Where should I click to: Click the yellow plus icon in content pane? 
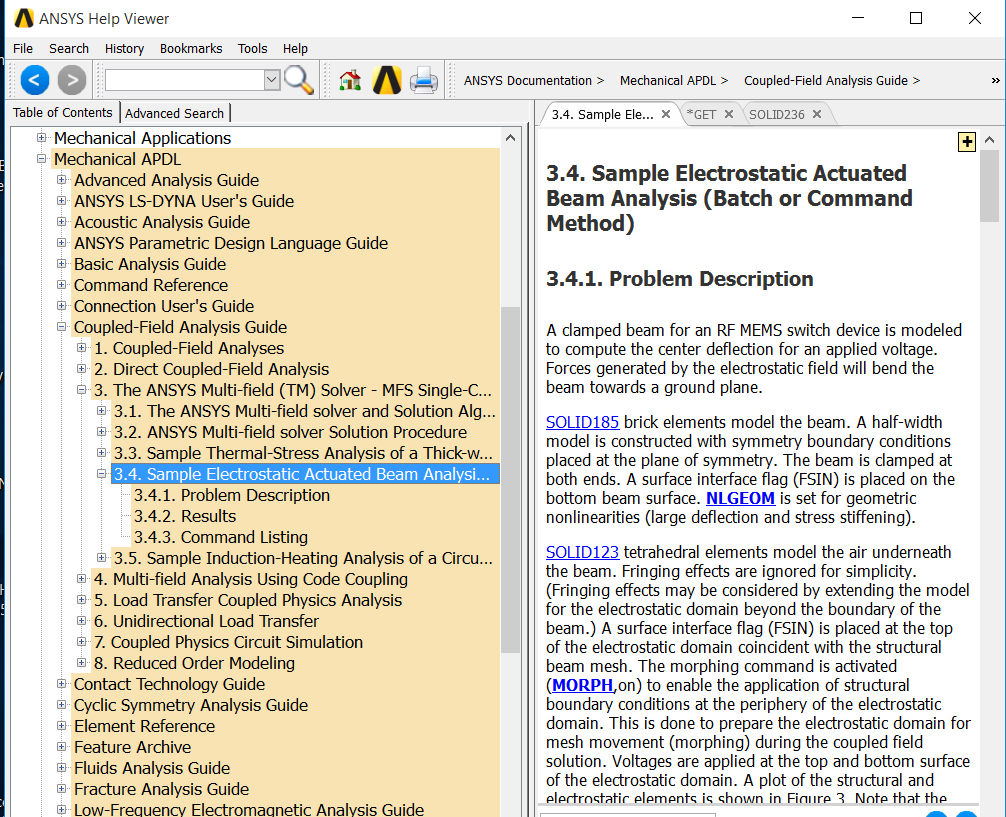click(x=966, y=142)
